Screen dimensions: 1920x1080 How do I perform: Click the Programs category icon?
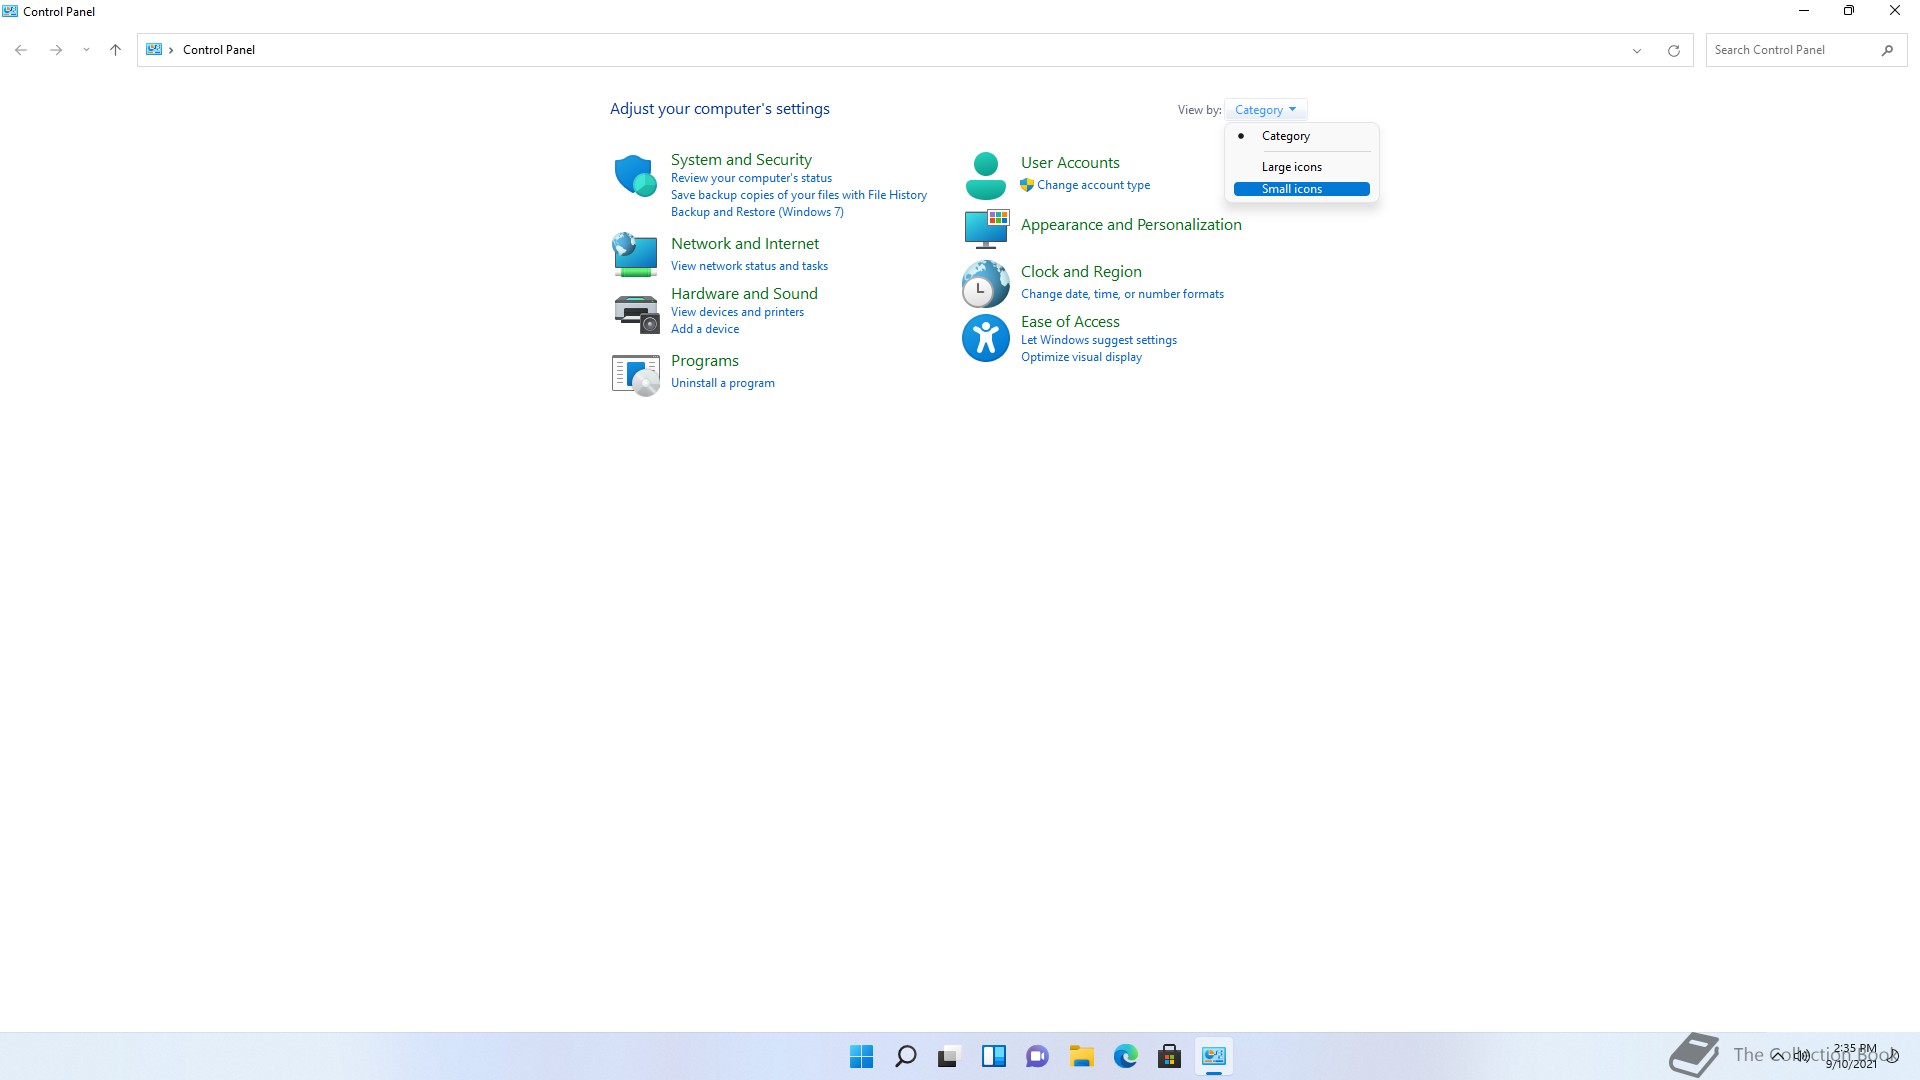[x=635, y=375]
